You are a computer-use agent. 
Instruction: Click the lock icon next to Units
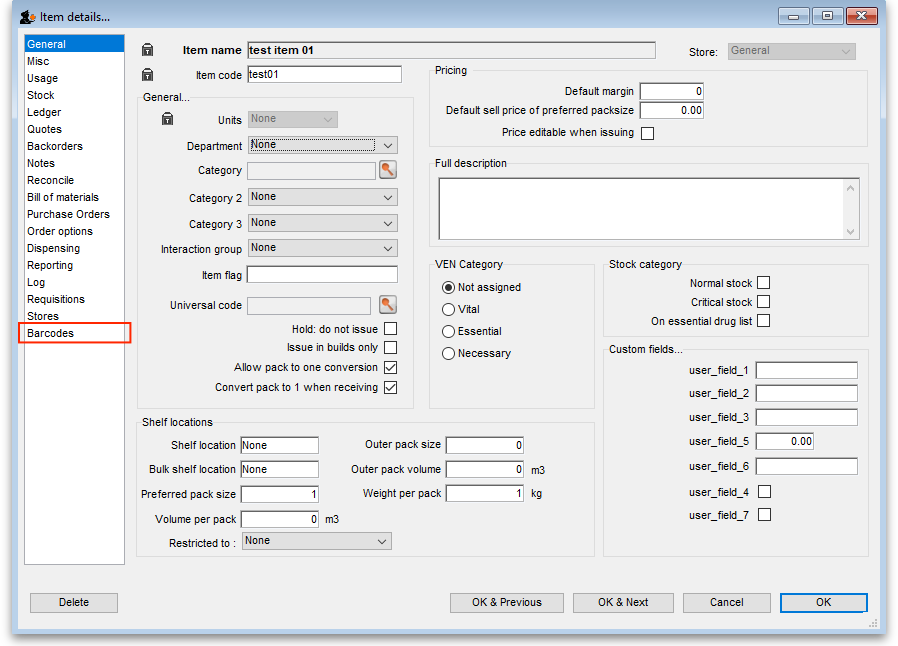pyautogui.click(x=168, y=119)
